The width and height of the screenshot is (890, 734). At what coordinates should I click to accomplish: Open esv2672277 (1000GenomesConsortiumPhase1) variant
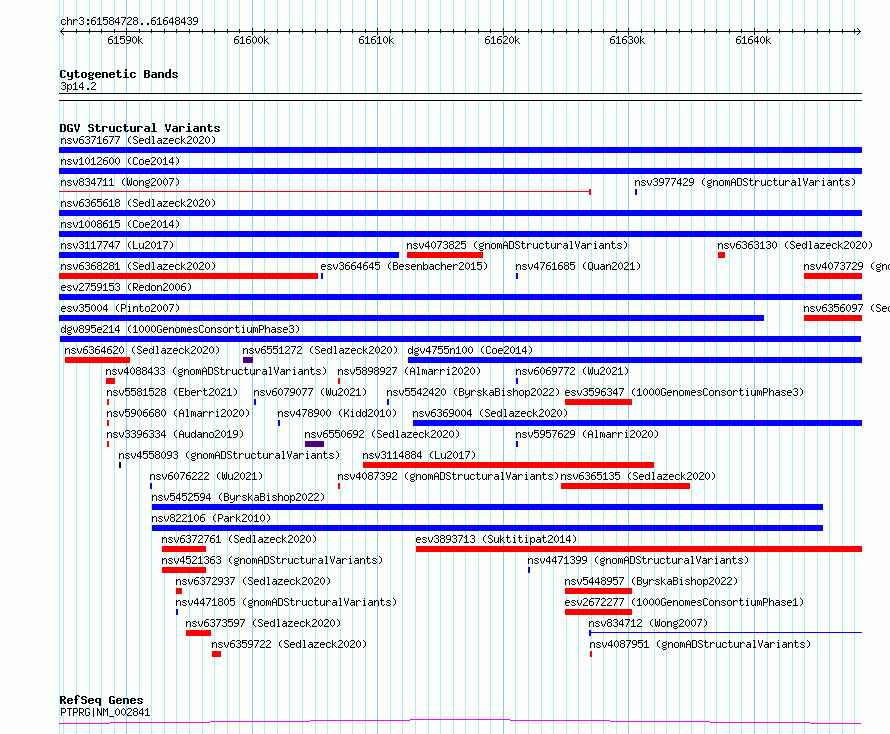pos(684,602)
